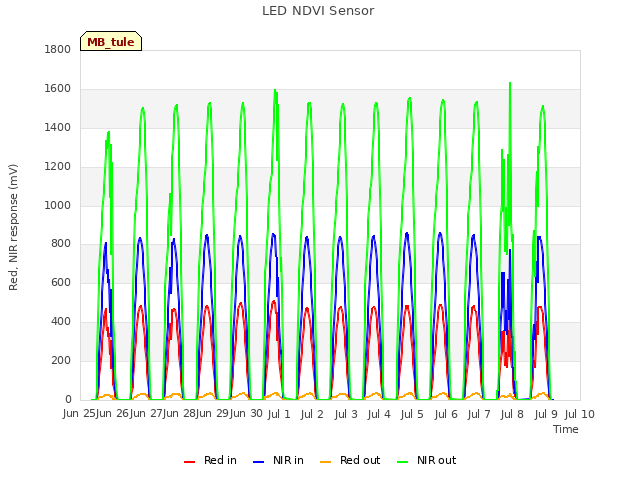This screenshot has height=480, width=640.
Task: Click the Jul 9 x-axis date label
Action: coord(546,414)
